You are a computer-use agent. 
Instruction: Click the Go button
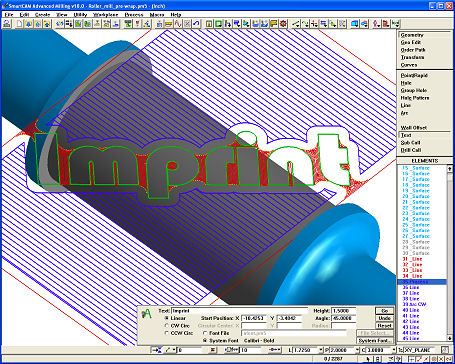pos(384,311)
